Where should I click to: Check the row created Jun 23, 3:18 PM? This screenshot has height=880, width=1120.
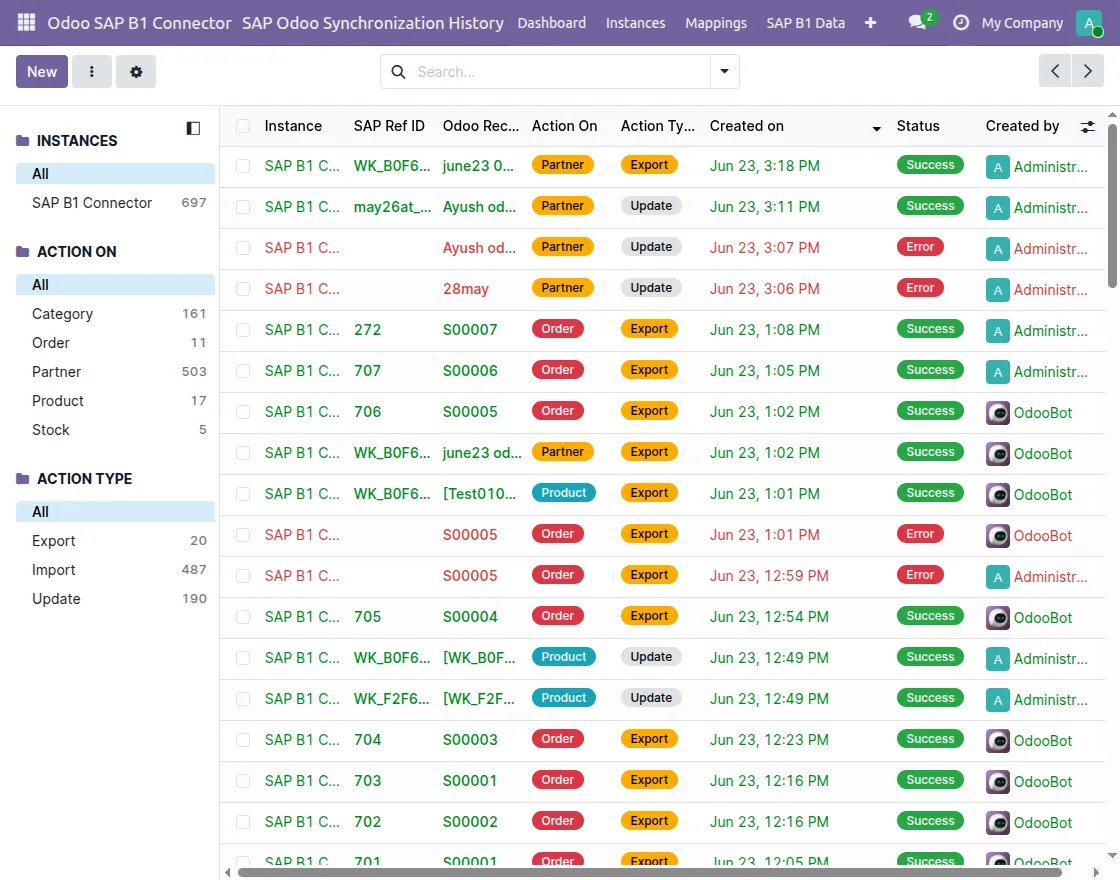click(243, 166)
